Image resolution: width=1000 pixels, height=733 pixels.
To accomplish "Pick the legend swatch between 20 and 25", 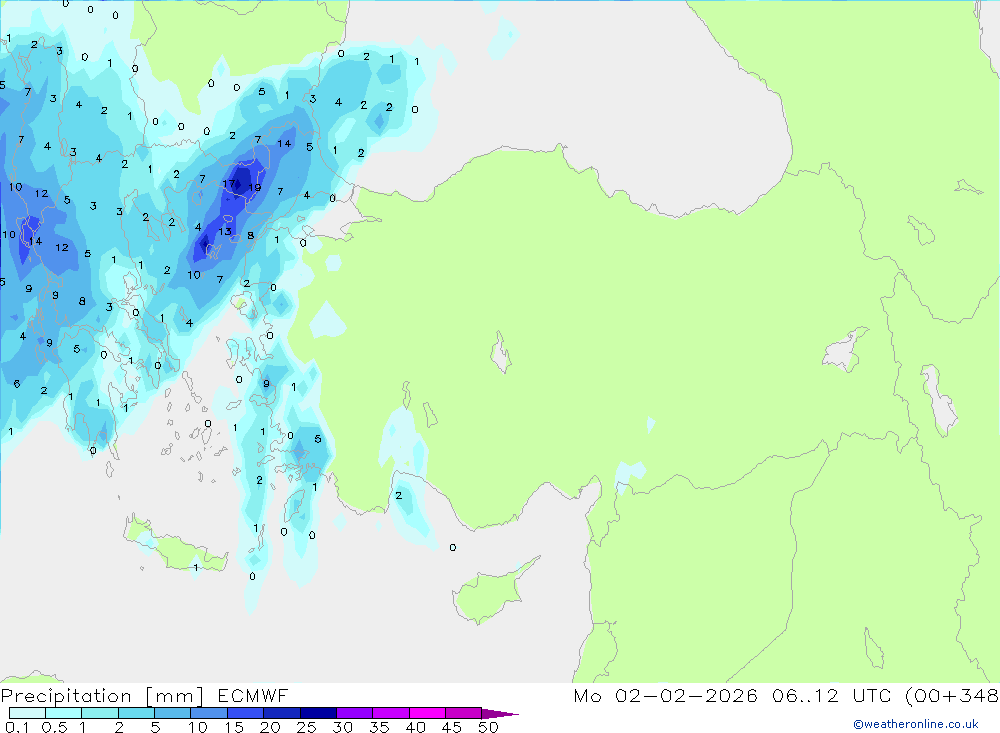I will tap(282, 713).
